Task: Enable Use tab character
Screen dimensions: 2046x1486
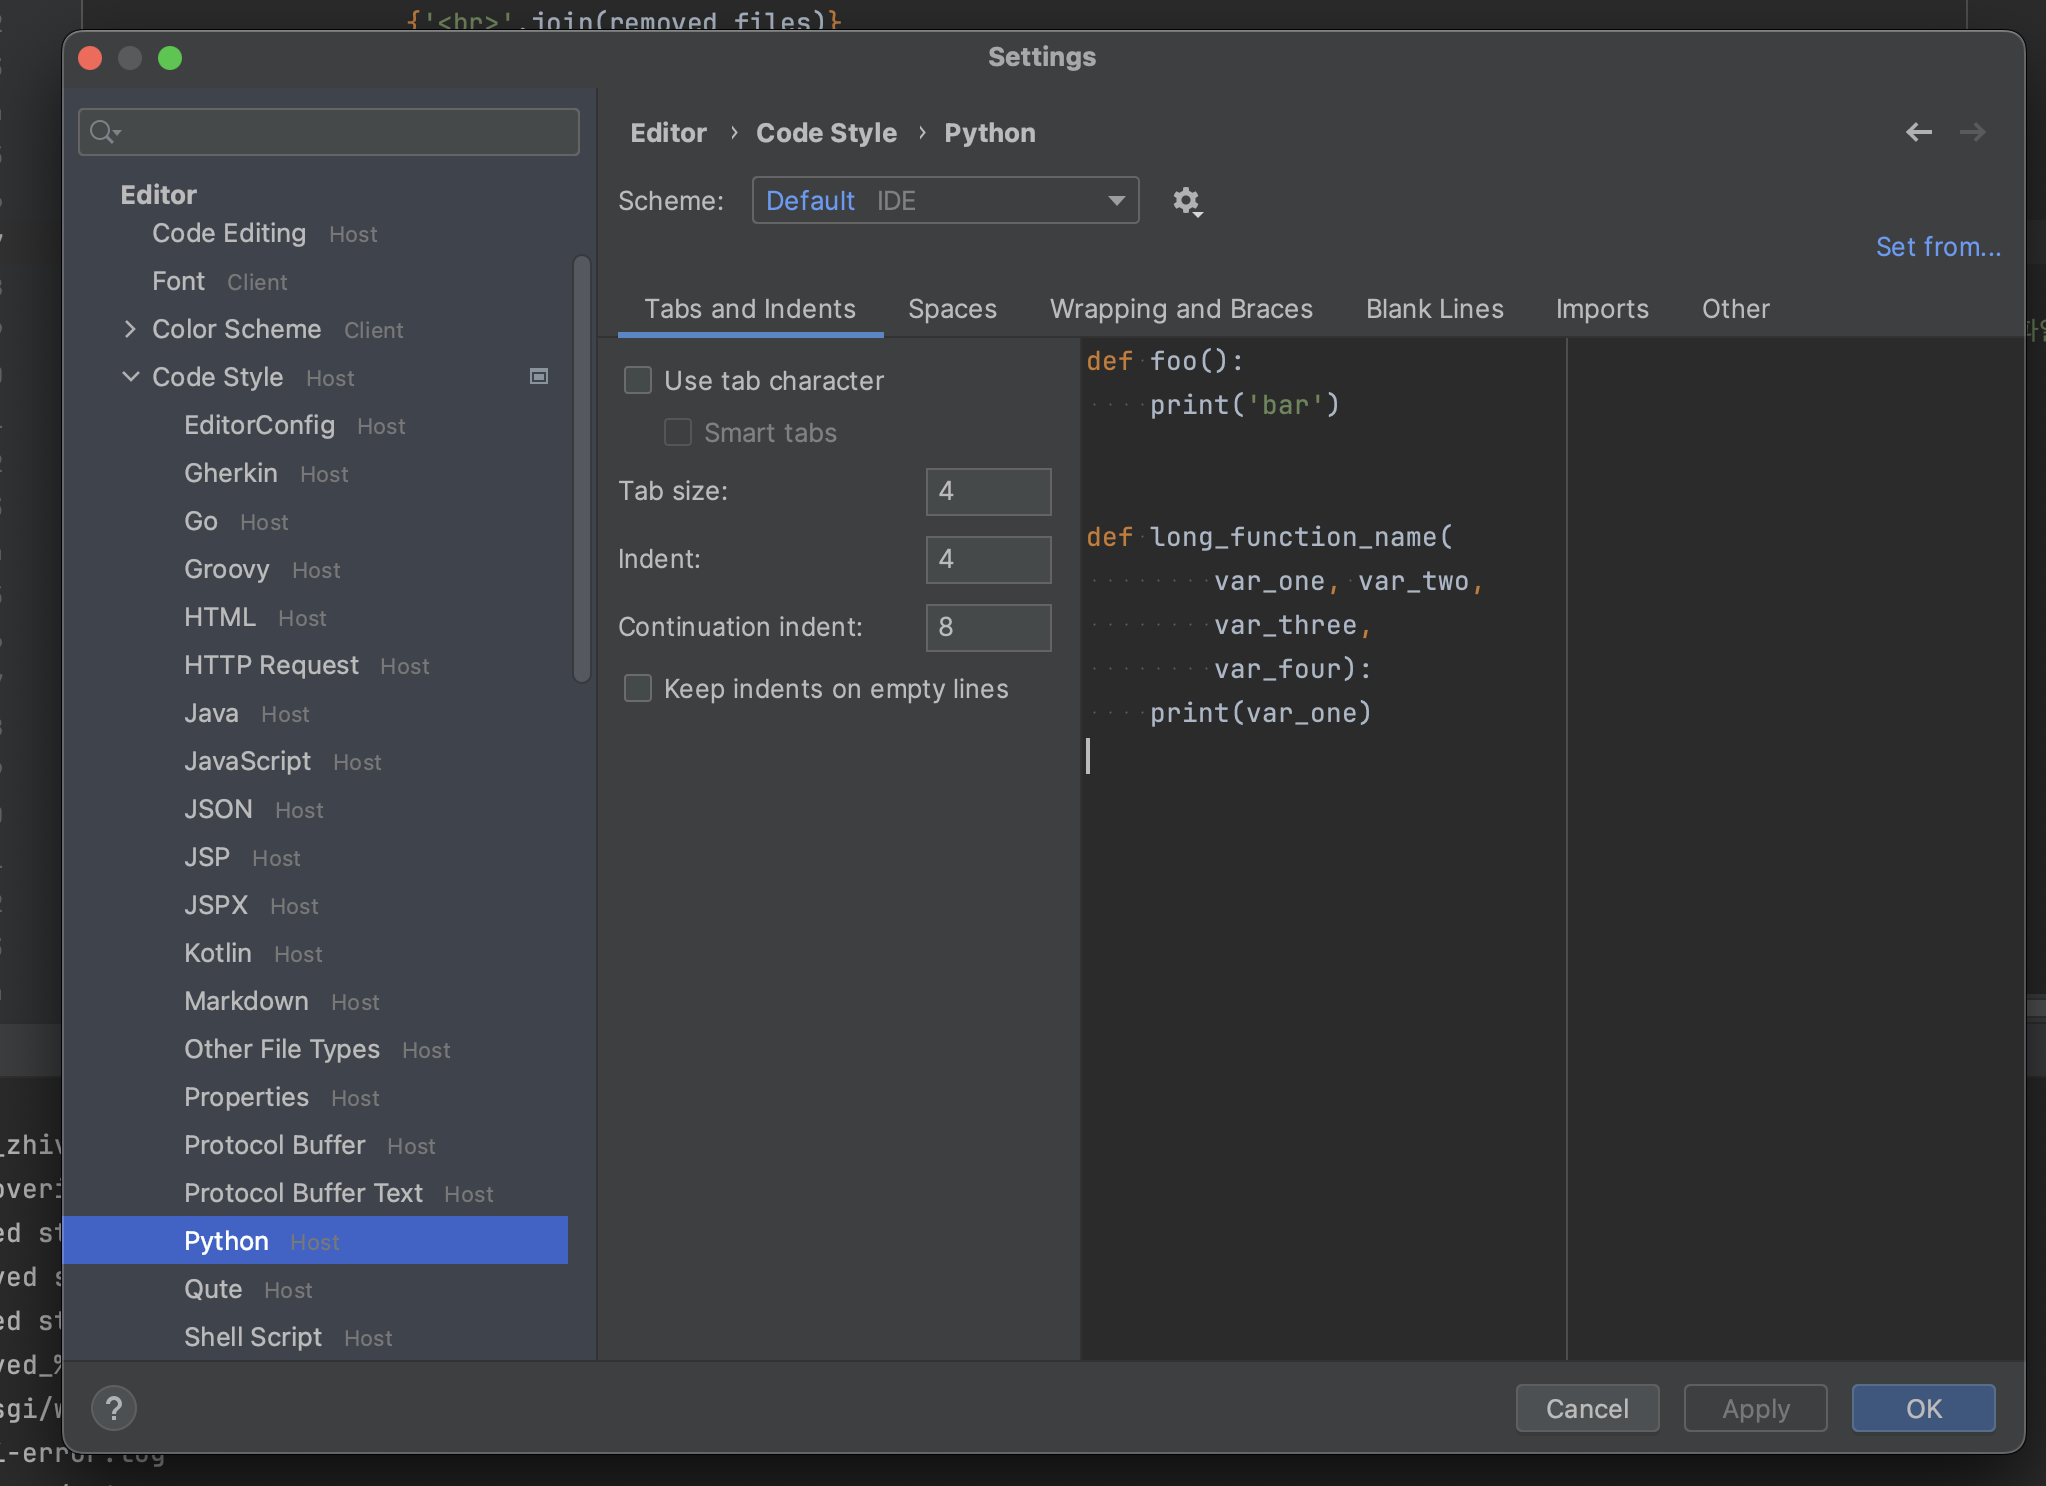Action: 637,380
